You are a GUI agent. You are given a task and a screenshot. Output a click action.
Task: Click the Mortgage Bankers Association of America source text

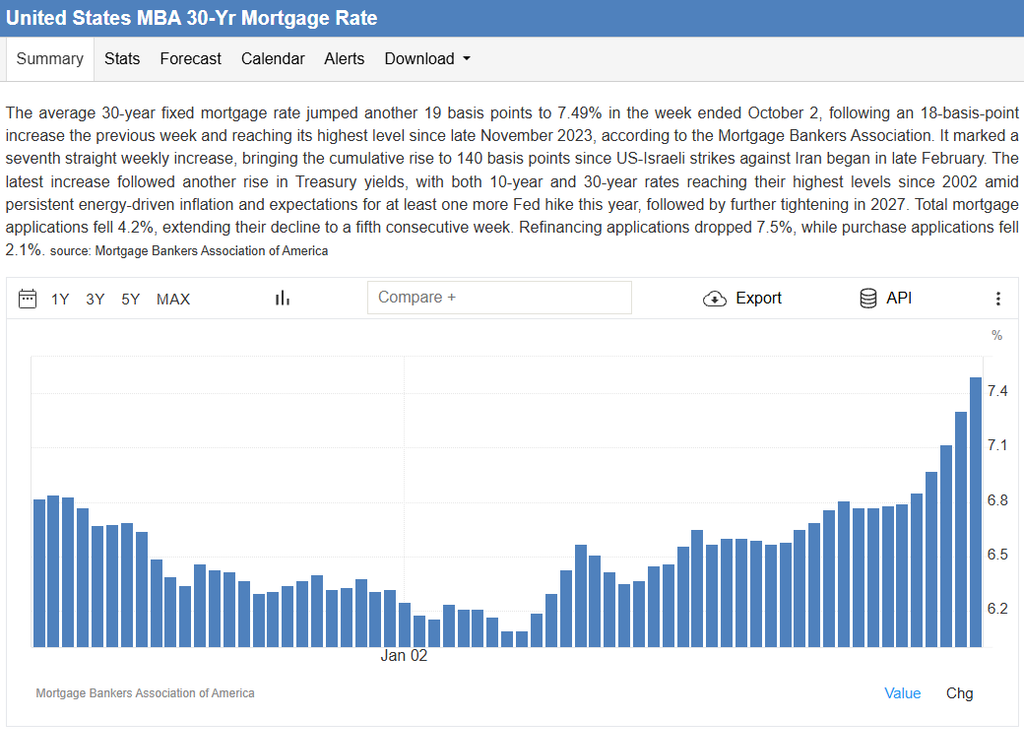212,251
